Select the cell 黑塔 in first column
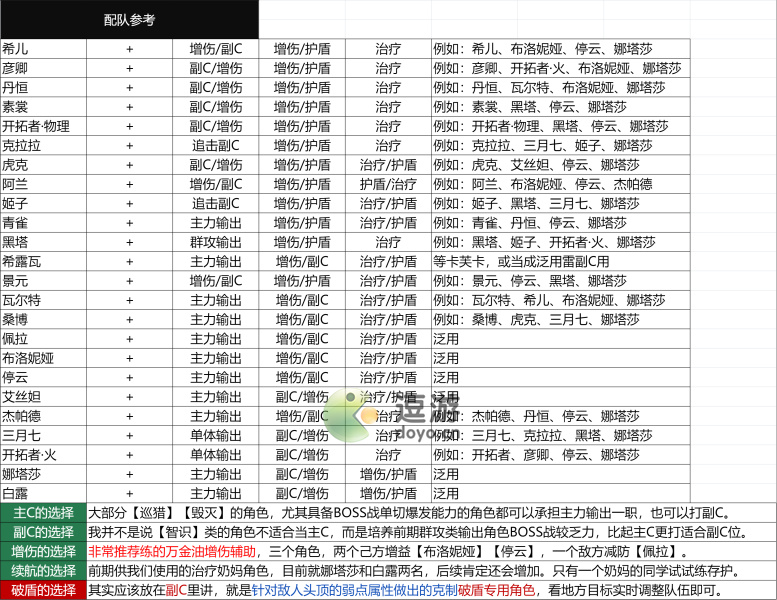The height and width of the screenshot is (600, 777). tap(44, 242)
